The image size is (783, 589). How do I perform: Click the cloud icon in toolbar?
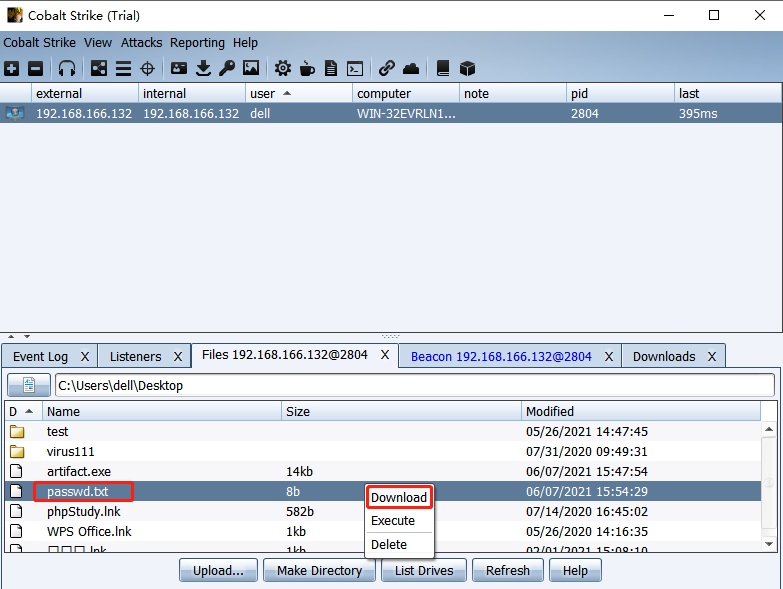pos(411,68)
